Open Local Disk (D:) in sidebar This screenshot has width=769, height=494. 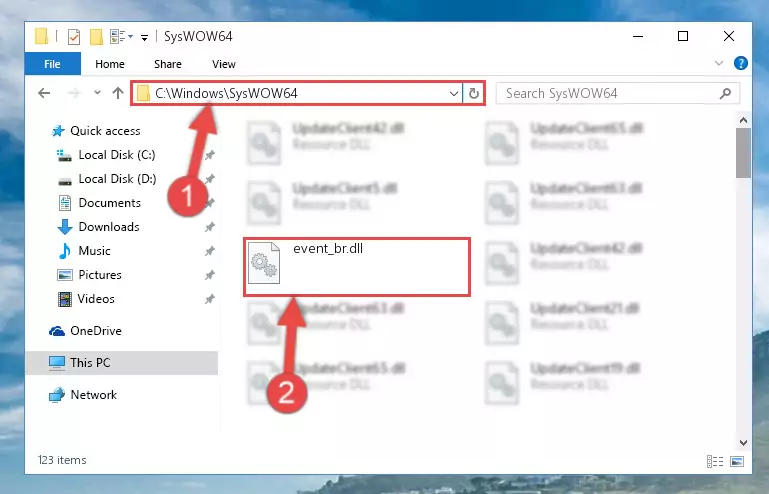click(x=117, y=179)
